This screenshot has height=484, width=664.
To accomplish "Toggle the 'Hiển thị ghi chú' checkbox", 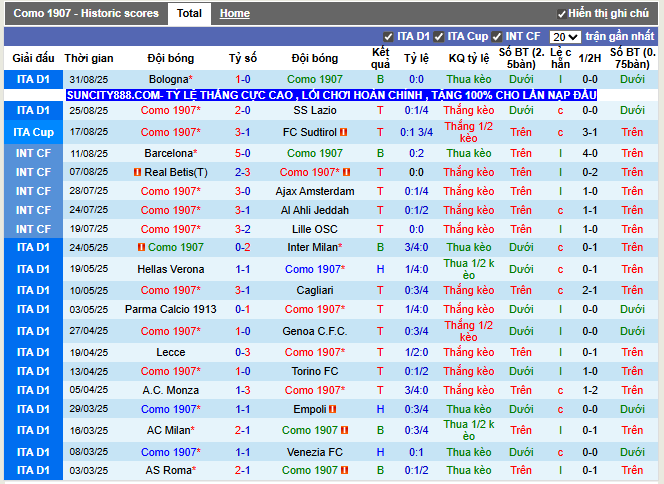I will 562,14.
